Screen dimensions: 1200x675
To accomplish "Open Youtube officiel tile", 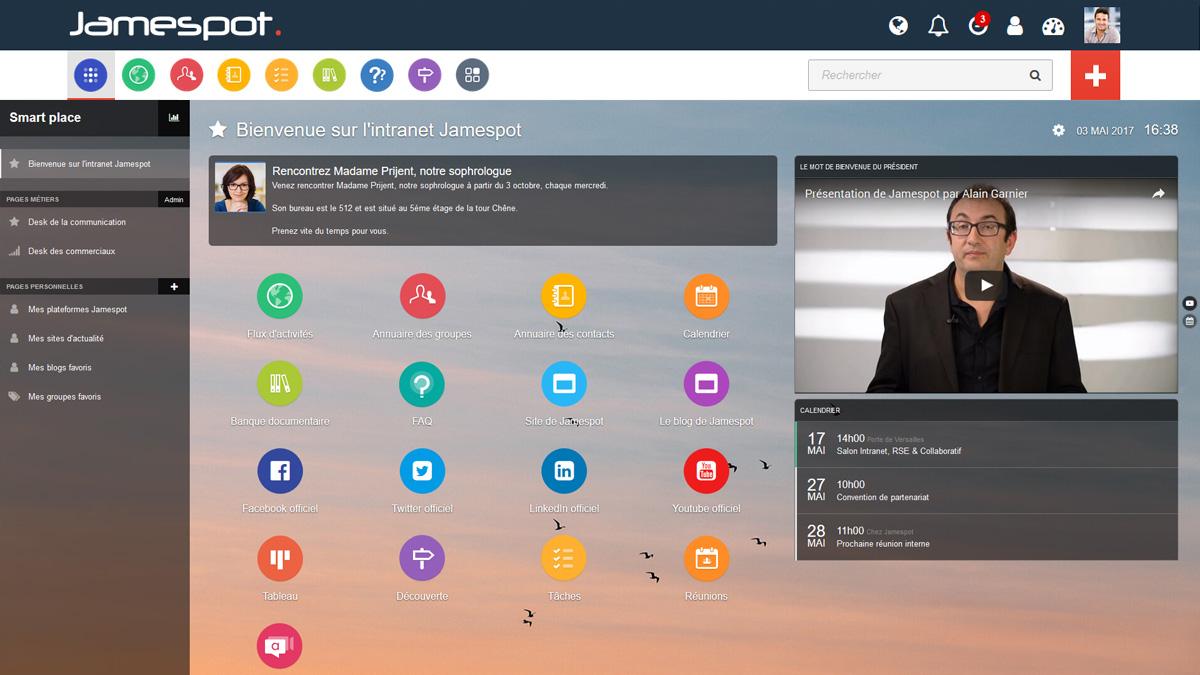I will [x=706, y=471].
